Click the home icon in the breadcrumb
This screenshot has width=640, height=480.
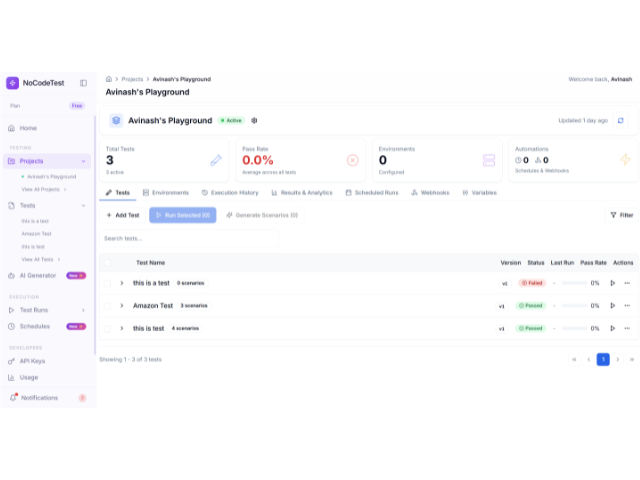pyautogui.click(x=109, y=78)
